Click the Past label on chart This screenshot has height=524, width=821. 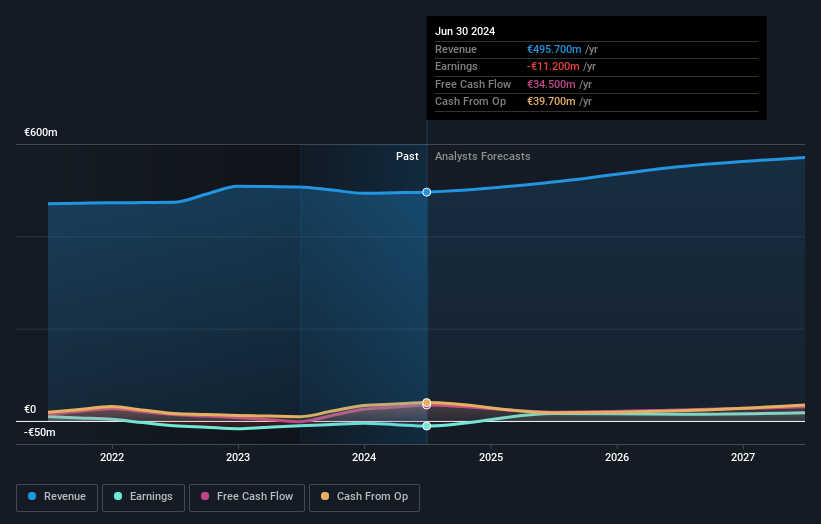[x=407, y=157]
